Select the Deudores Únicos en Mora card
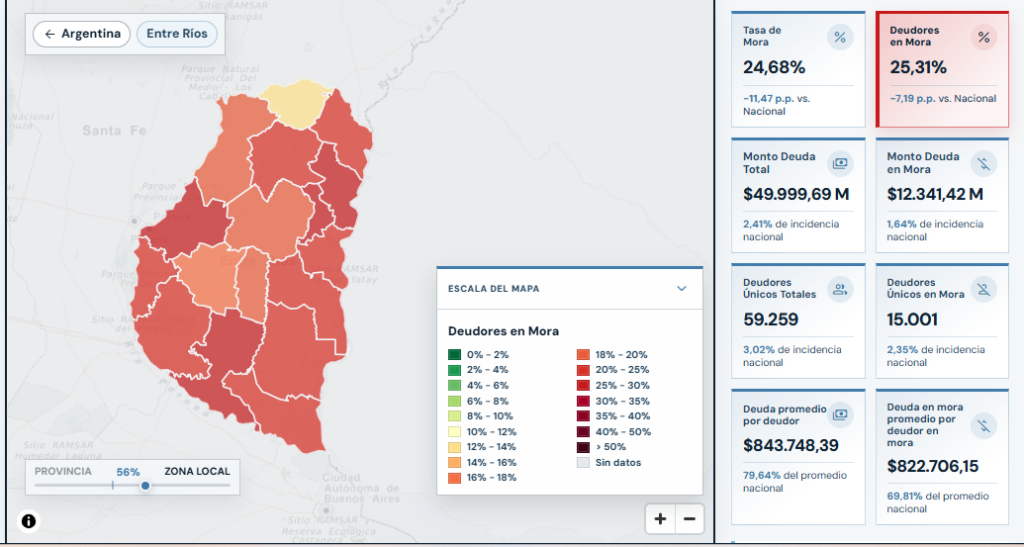 tap(942, 321)
